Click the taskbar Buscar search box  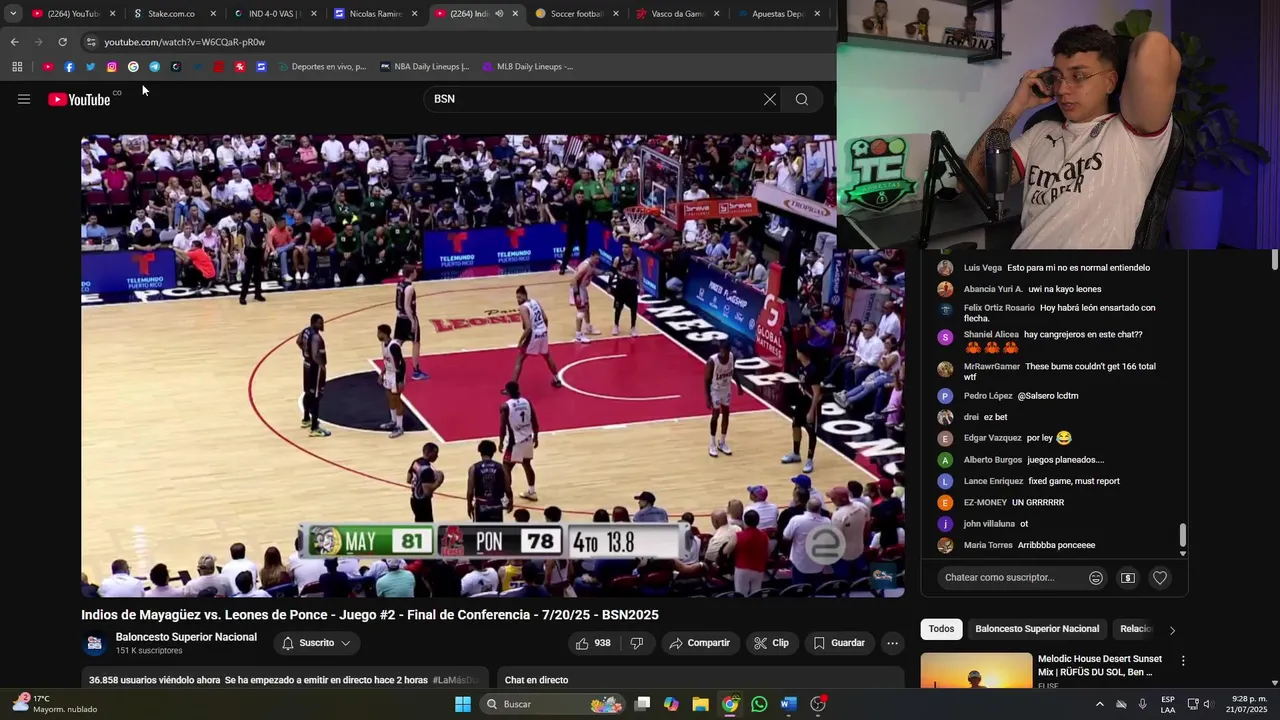pos(551,704)
